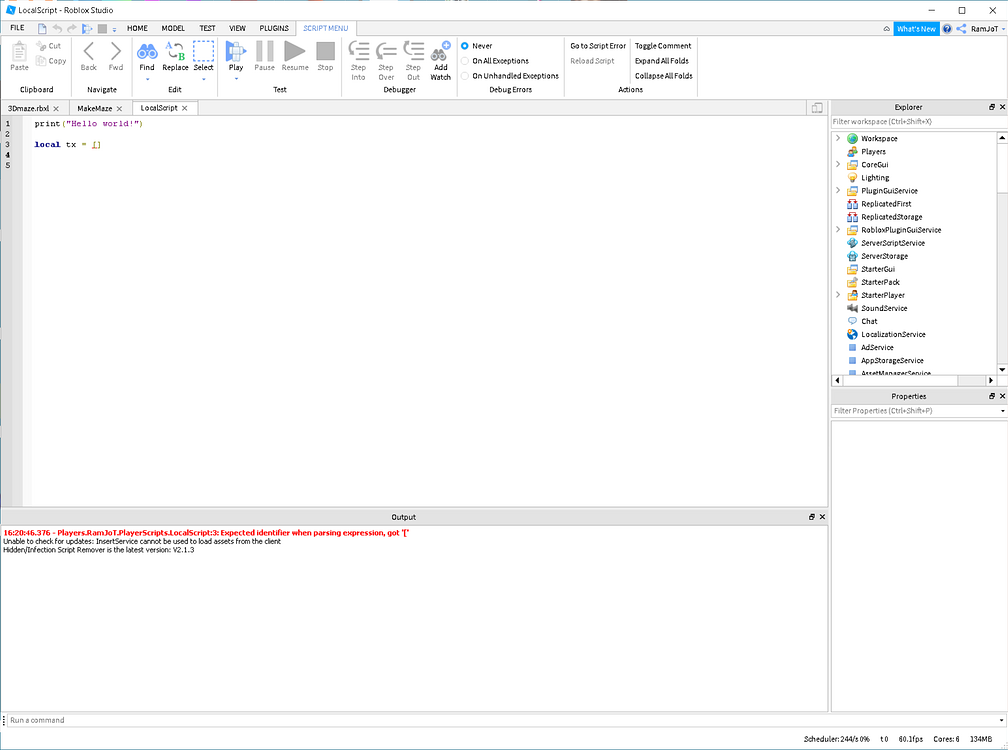Click the share icon next to RamJoT
The width and height of the screenshot is (1008, 750).
pyautogui.click(x=961, y=29)
